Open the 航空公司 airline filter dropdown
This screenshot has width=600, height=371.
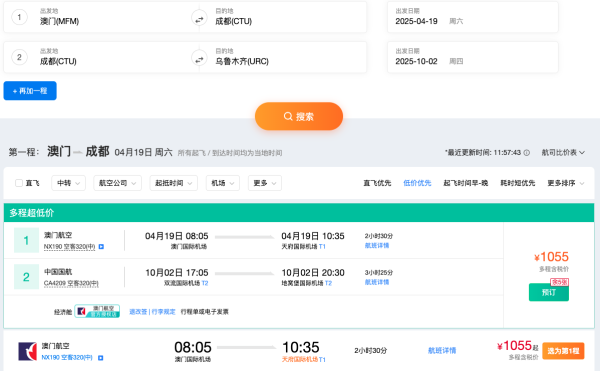117,183
